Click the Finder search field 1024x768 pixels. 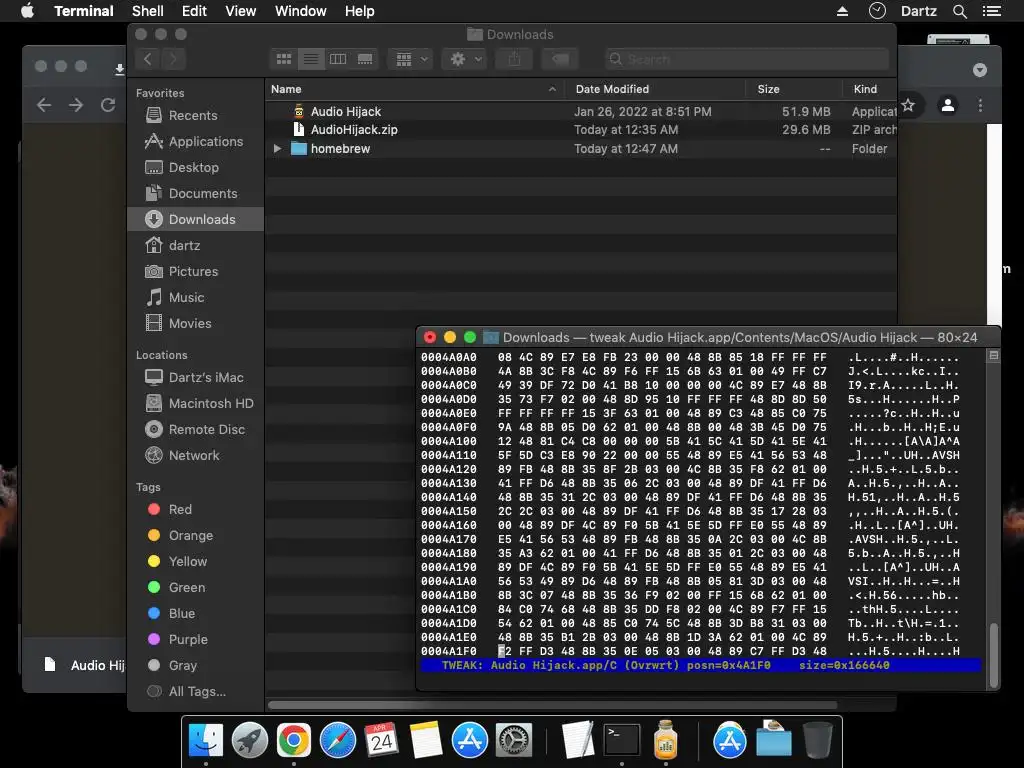pyautogui.click(x=746, y=59)
